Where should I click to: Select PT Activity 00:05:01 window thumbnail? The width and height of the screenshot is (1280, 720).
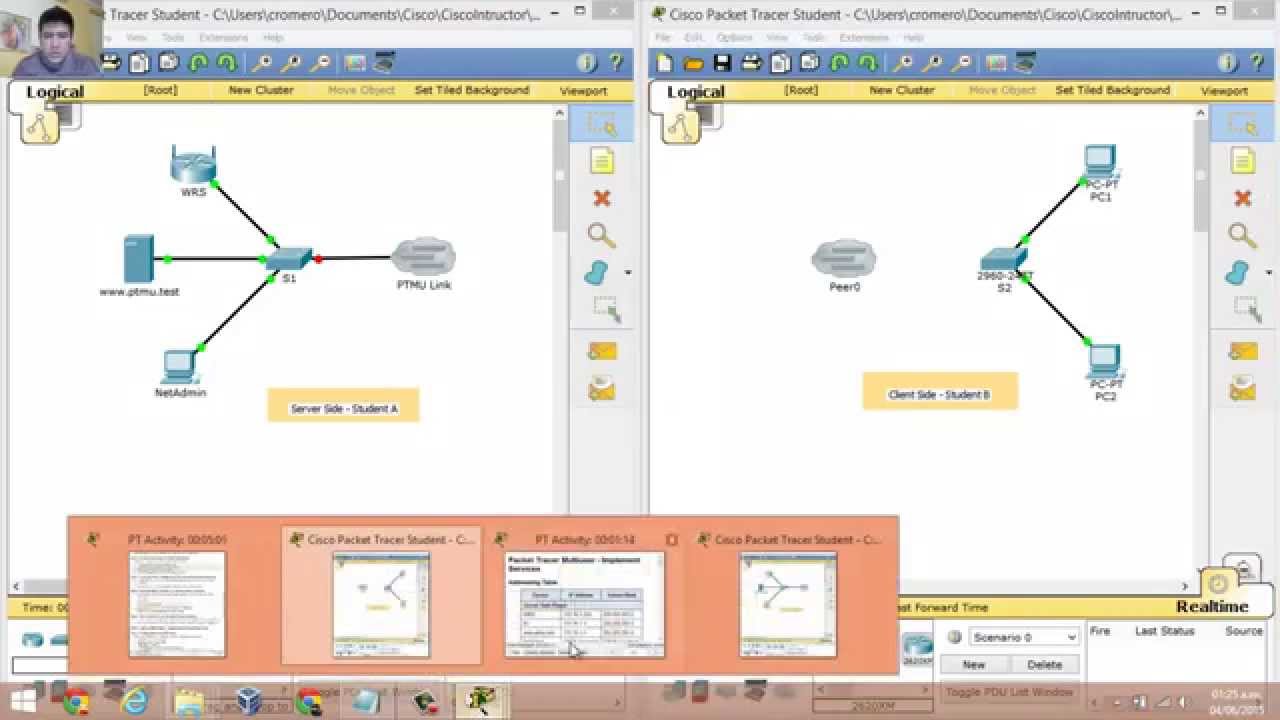pyautogui.click(x=177, y=604)
